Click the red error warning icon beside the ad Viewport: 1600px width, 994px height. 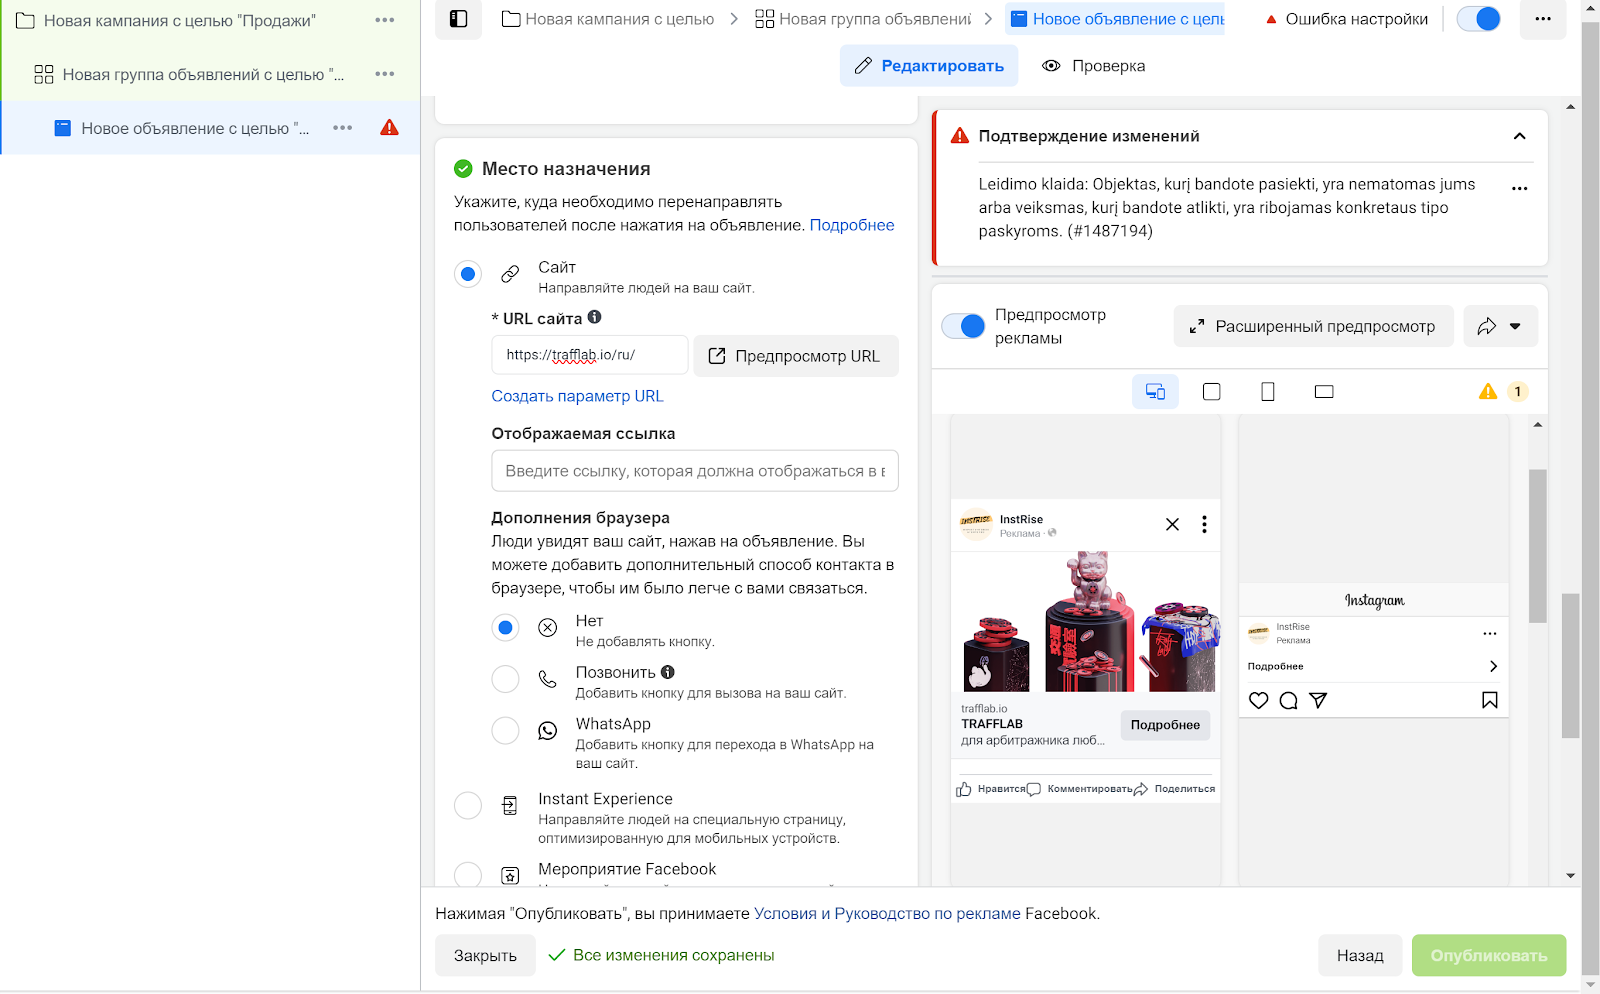390,128
